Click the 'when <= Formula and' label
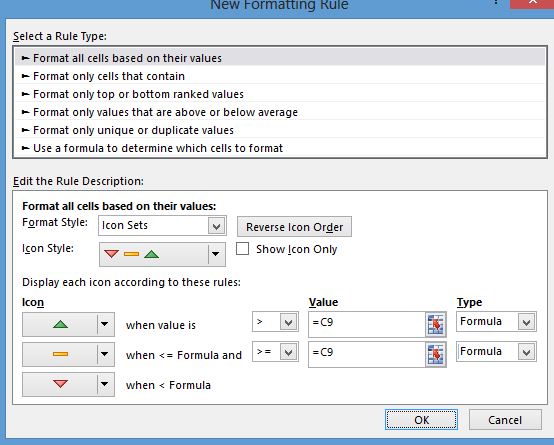This screenshot has width=554, height=445. click(184, 355)
